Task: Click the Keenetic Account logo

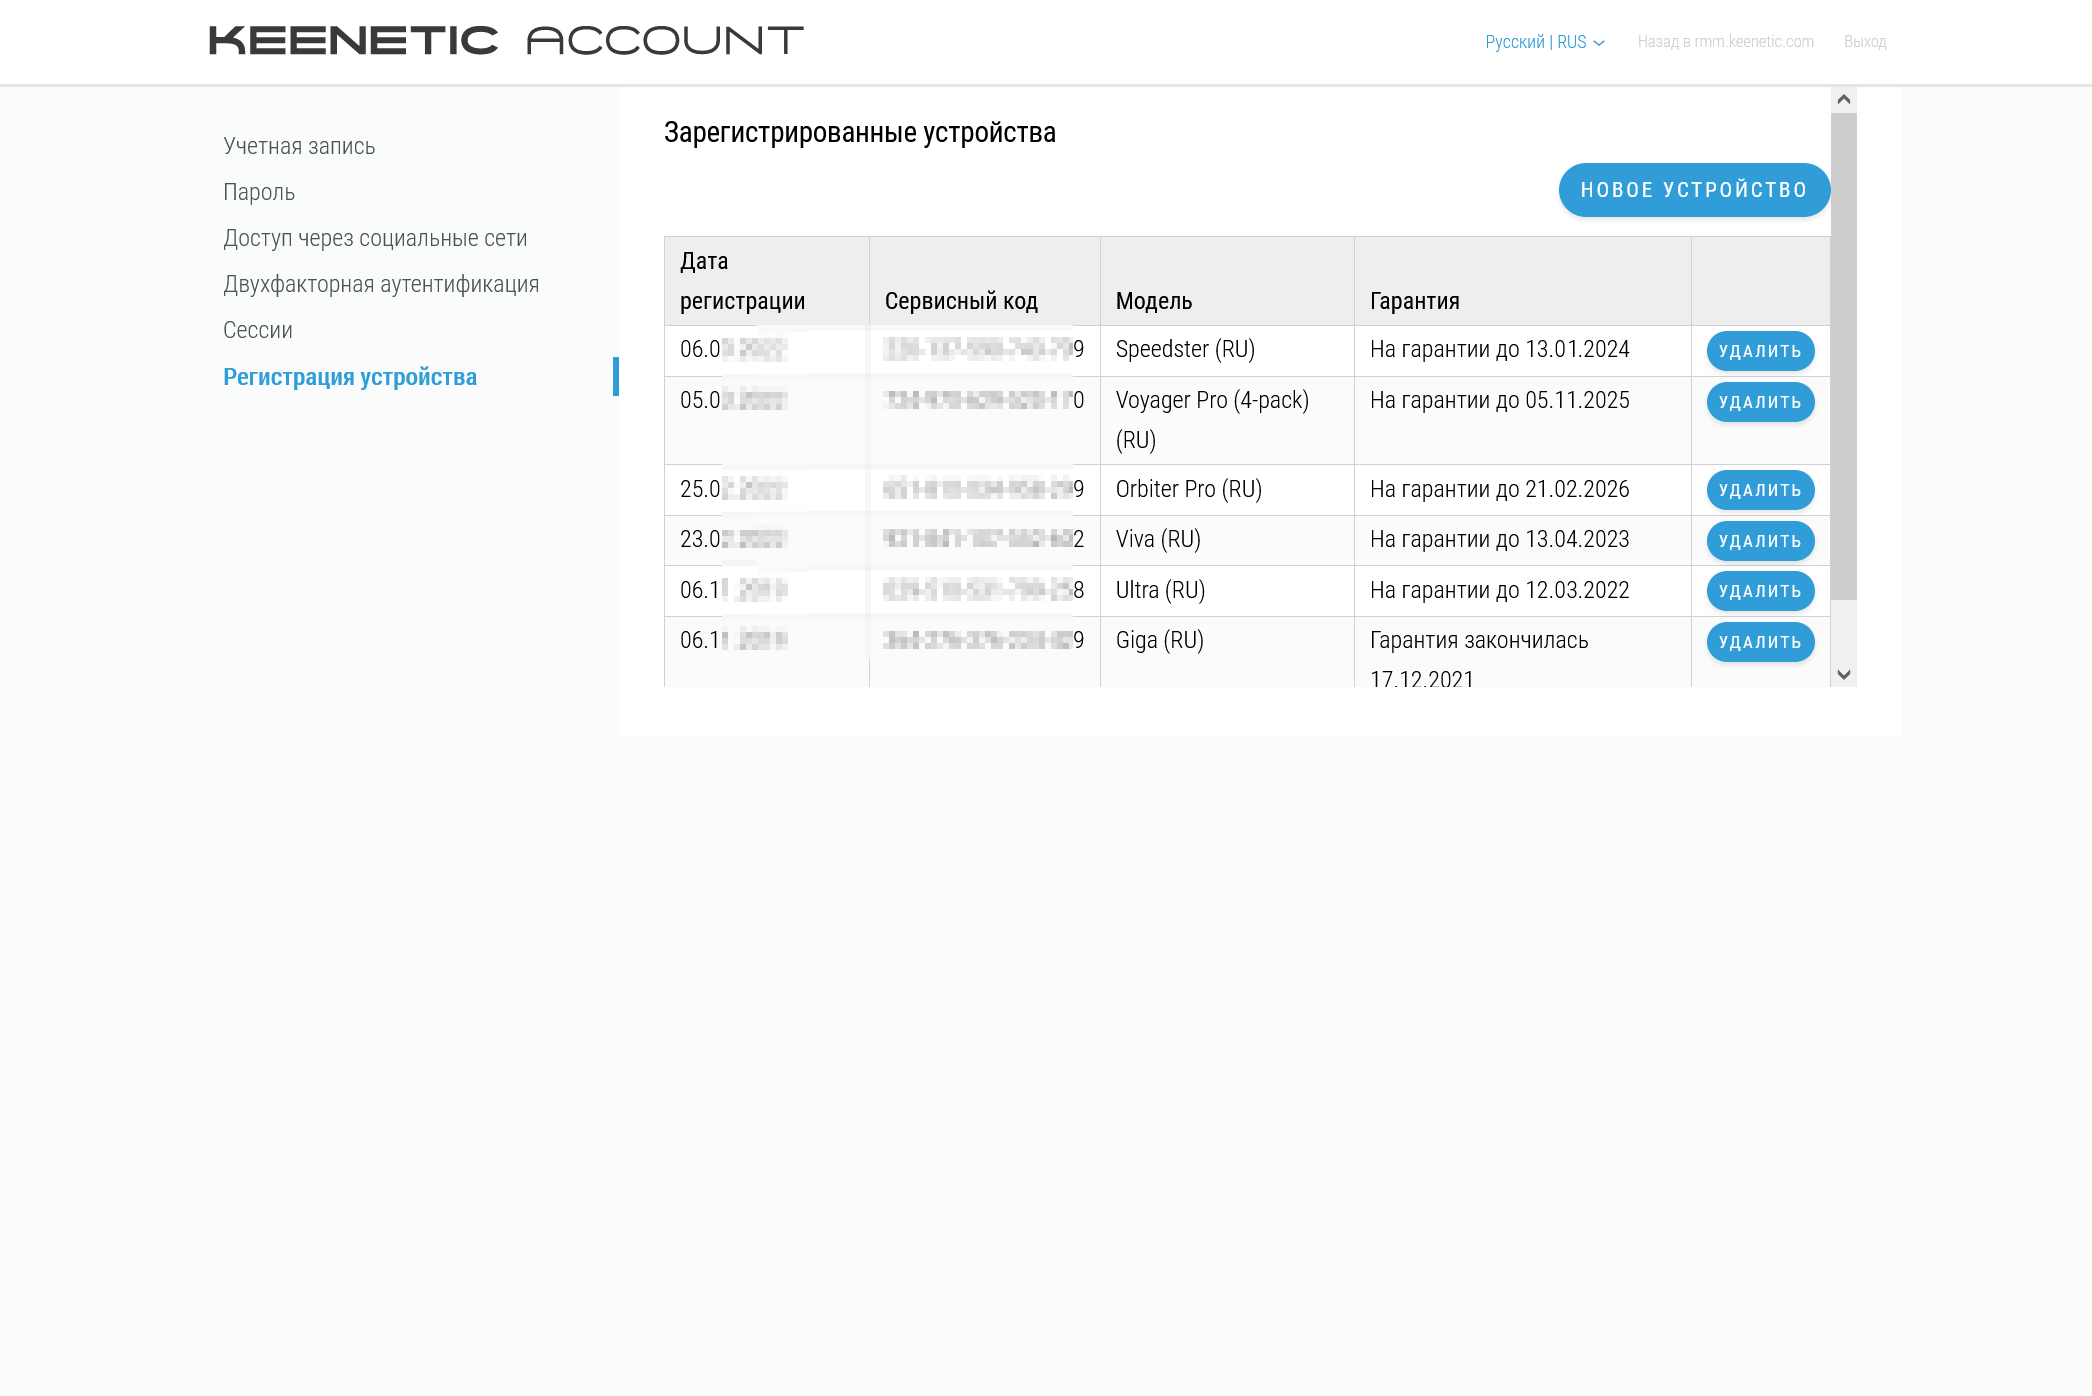Action: [x=505, y=41]
